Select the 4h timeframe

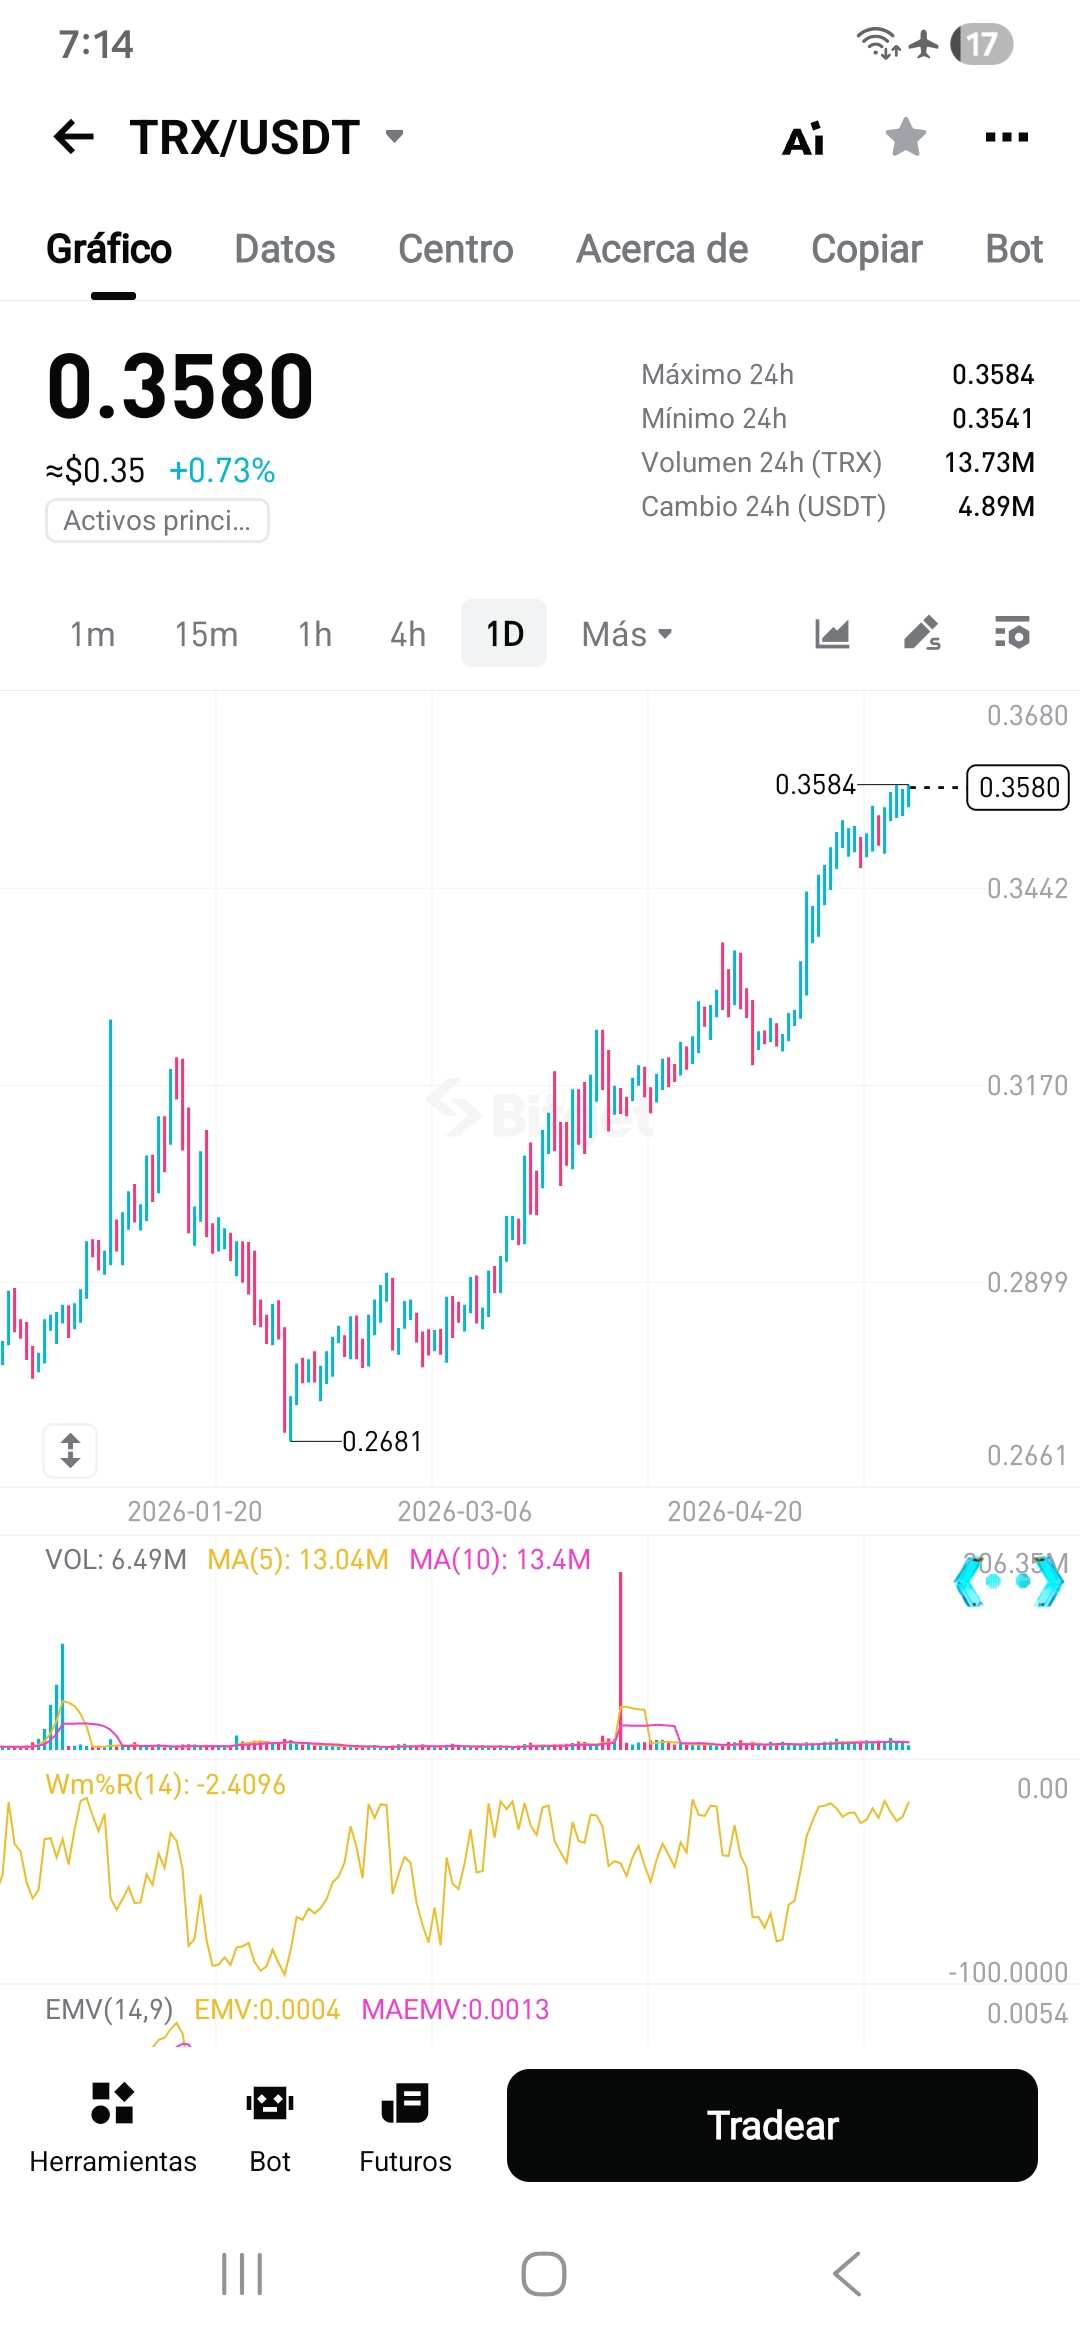408,634
